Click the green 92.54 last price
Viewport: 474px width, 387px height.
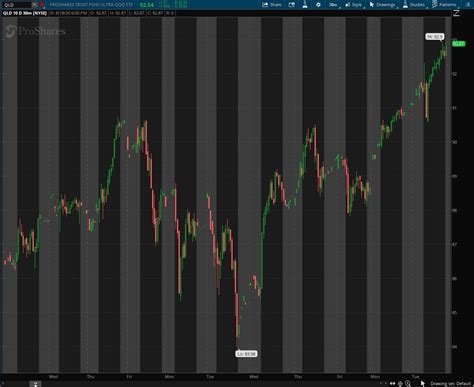pyautogui.click(x=147, y=5)
